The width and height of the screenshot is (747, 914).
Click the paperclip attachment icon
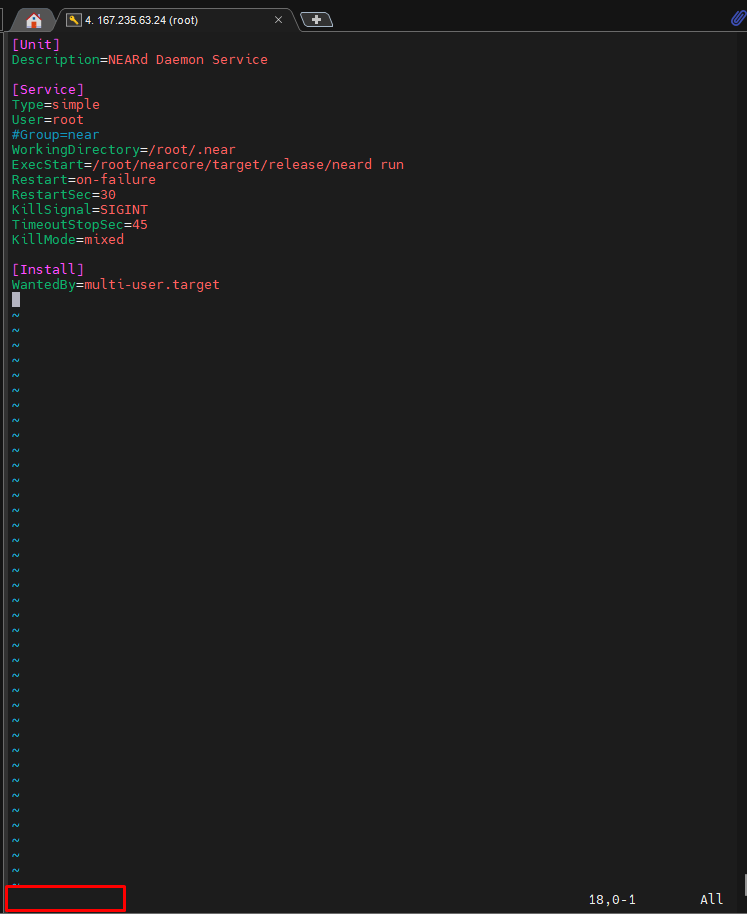point(738,19)
